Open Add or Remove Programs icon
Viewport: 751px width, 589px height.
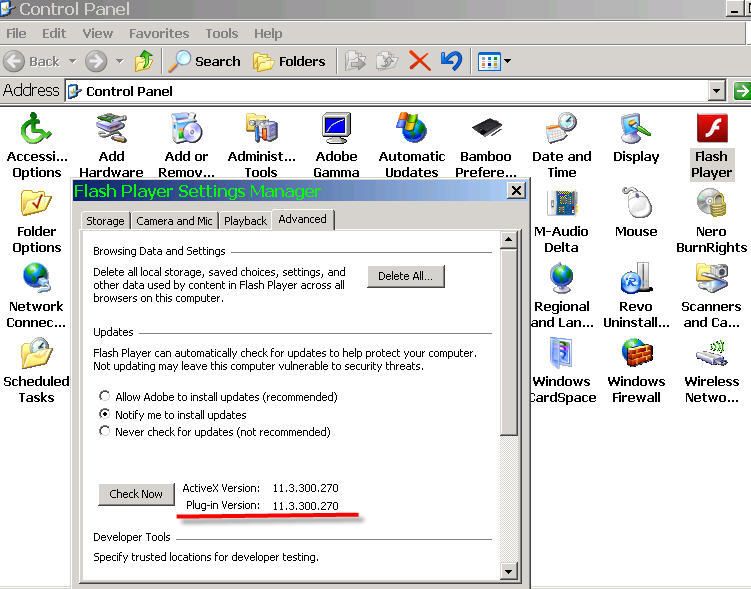(x=186, y=146)
